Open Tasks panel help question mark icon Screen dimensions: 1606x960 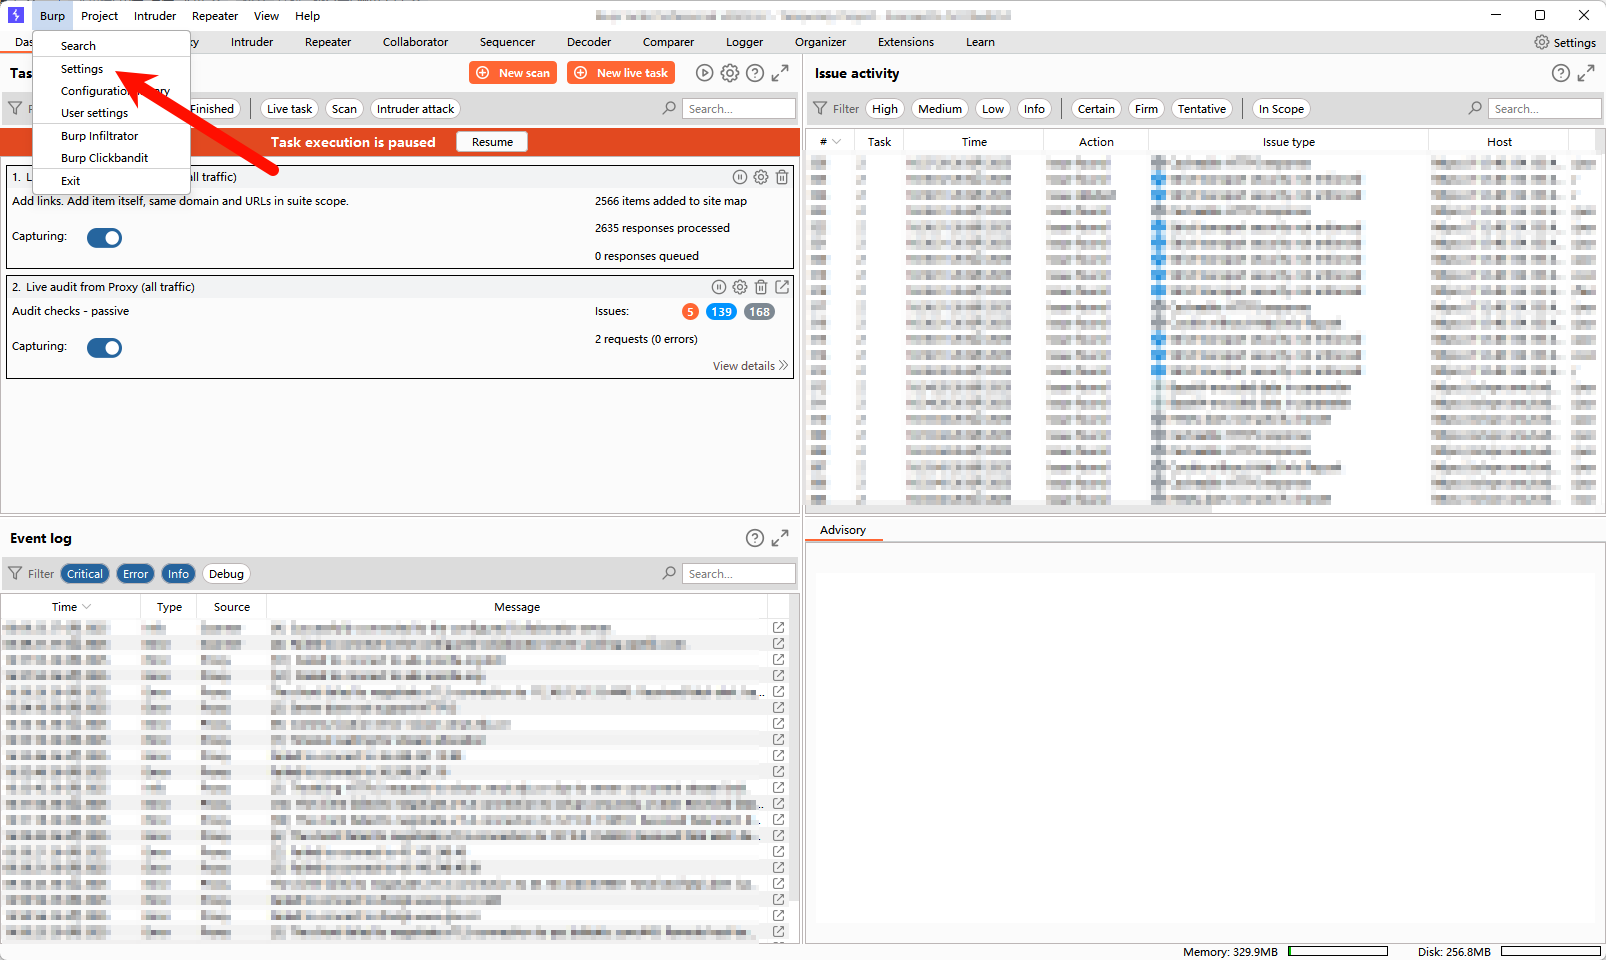[755, 73]
